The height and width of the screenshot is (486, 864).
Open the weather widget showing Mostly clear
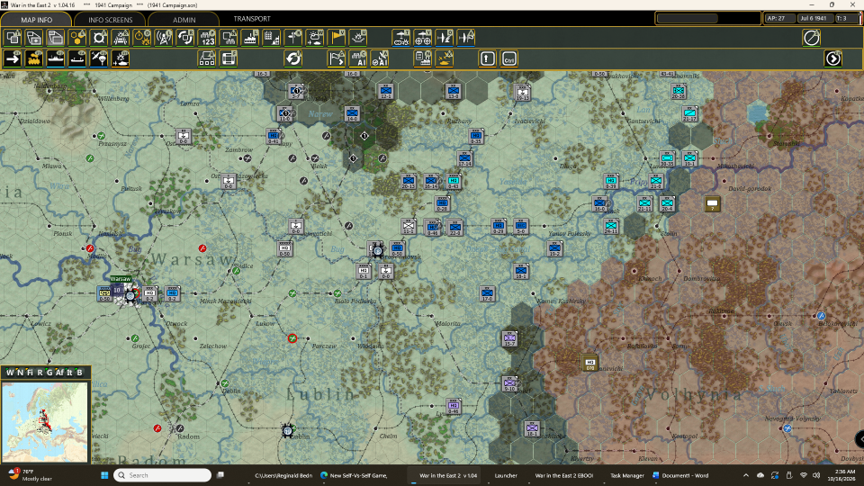coord(32,475)
